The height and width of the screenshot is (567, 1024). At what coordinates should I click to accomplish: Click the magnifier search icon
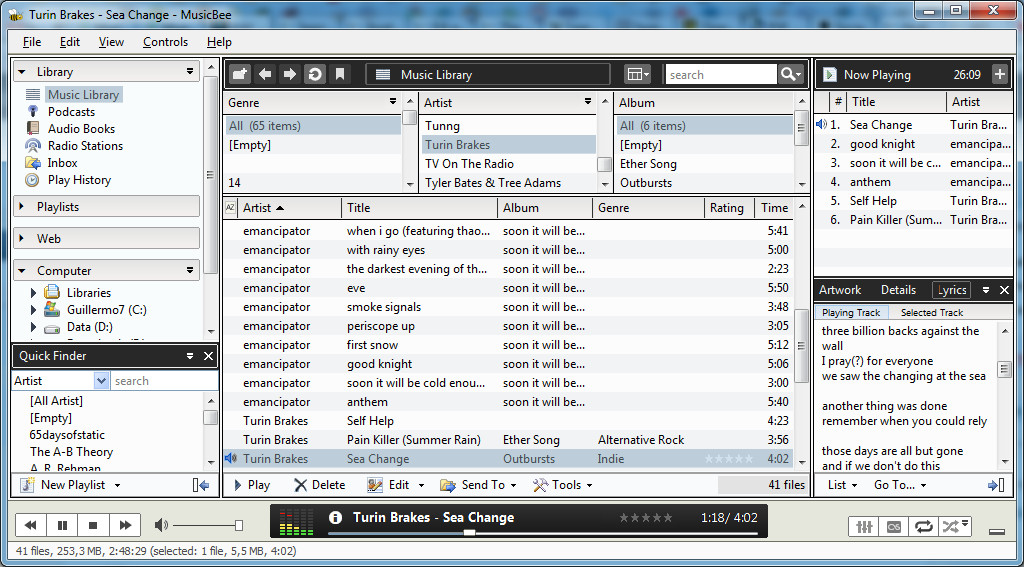[790, 74]
